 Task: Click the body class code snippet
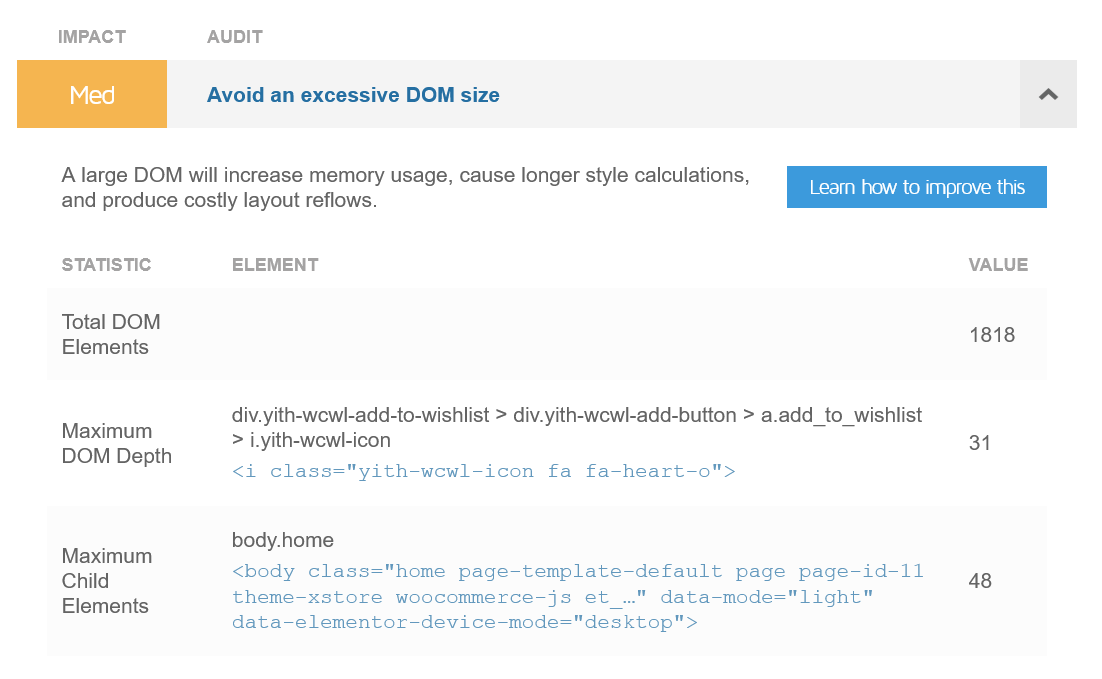point(578,597)
